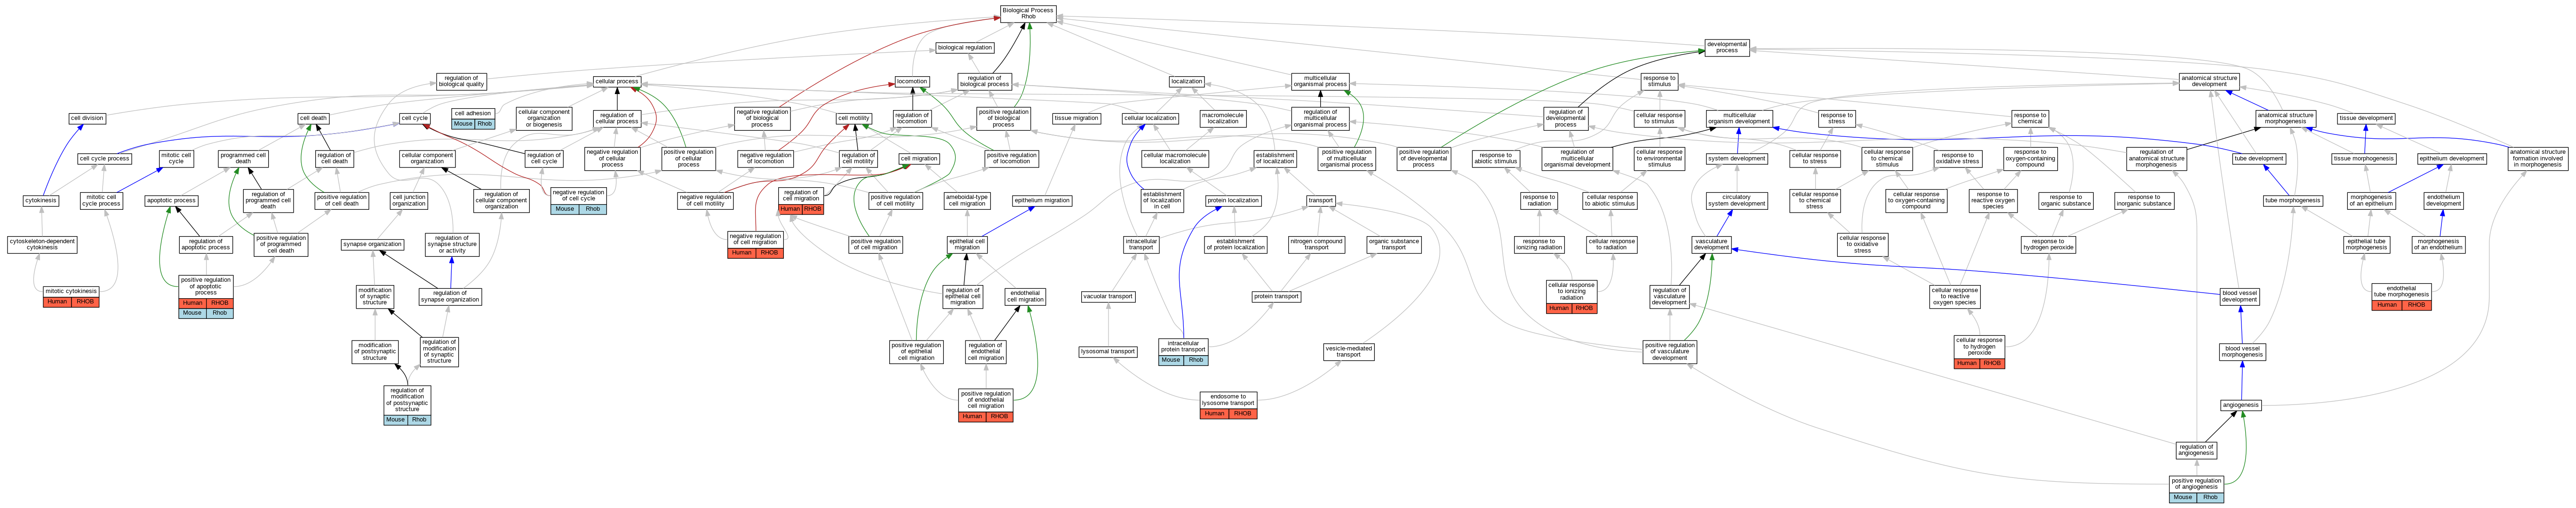Viewport: 2576px width, 508px height.
Task: Select the 'macromolecule localization' node
Action: pos(1223,118)
